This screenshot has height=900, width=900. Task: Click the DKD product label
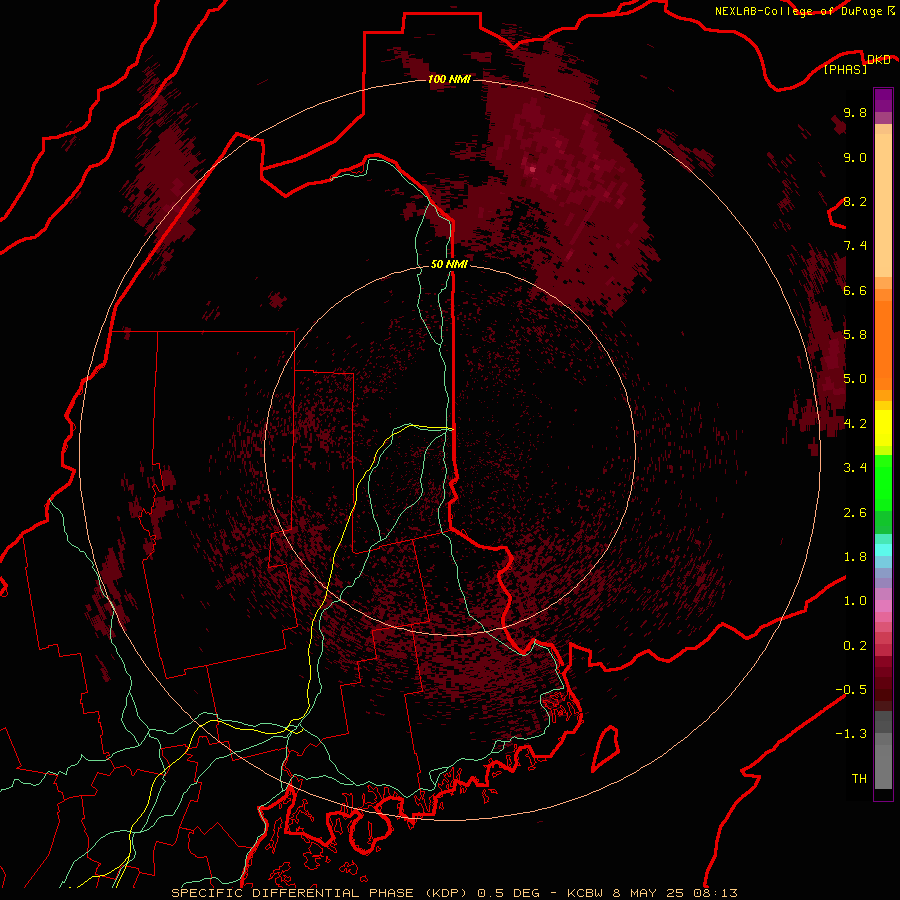(879, 59)
